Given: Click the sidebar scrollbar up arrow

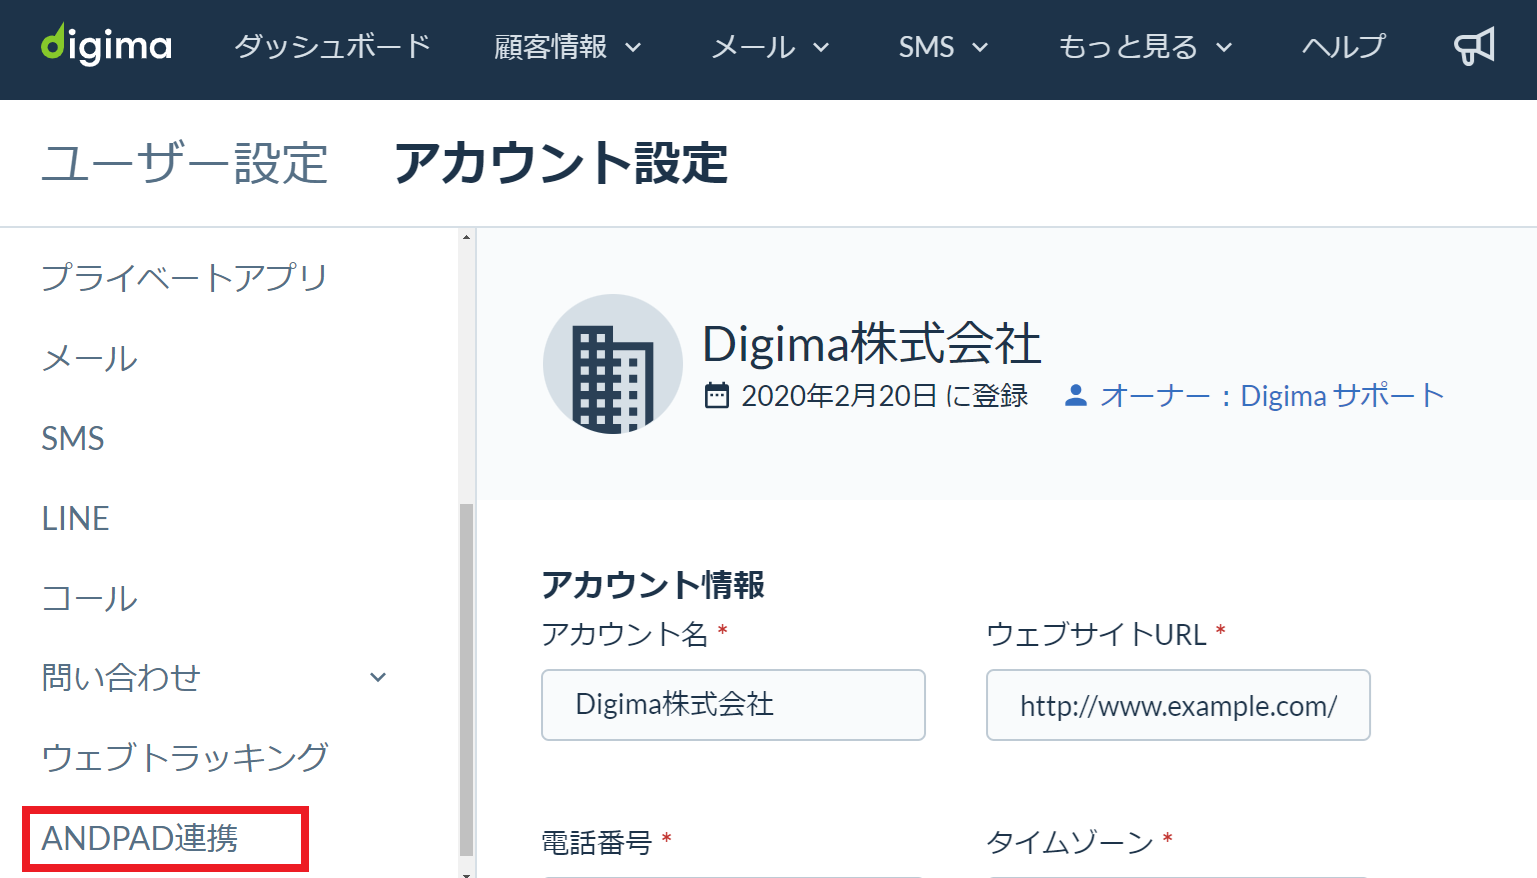Looking at the screenshot, I should point(466,238).
